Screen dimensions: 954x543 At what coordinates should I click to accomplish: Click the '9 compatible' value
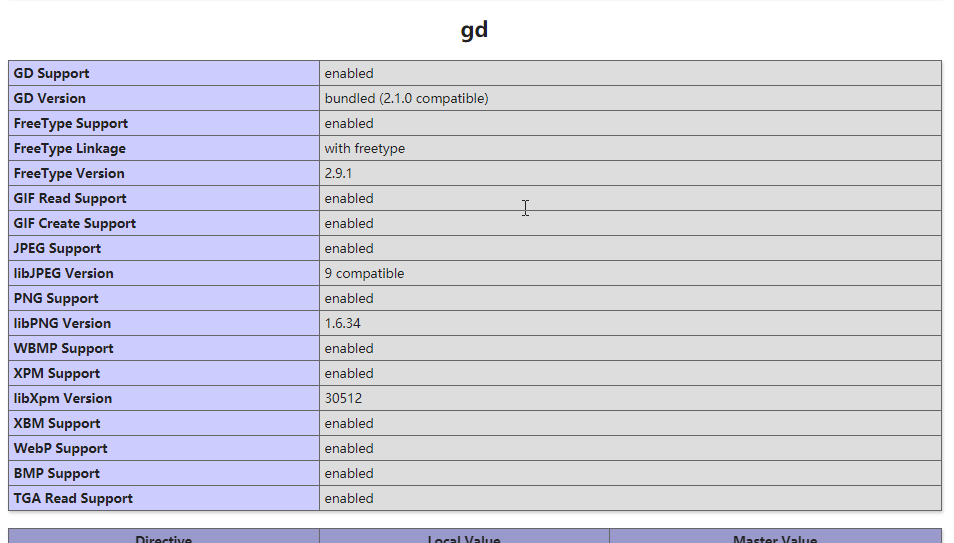[364, 273]
